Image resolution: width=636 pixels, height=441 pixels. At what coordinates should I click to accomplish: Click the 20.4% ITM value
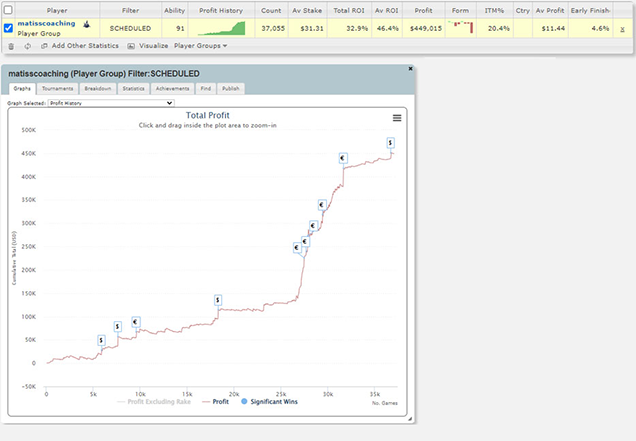click(499, 28)
